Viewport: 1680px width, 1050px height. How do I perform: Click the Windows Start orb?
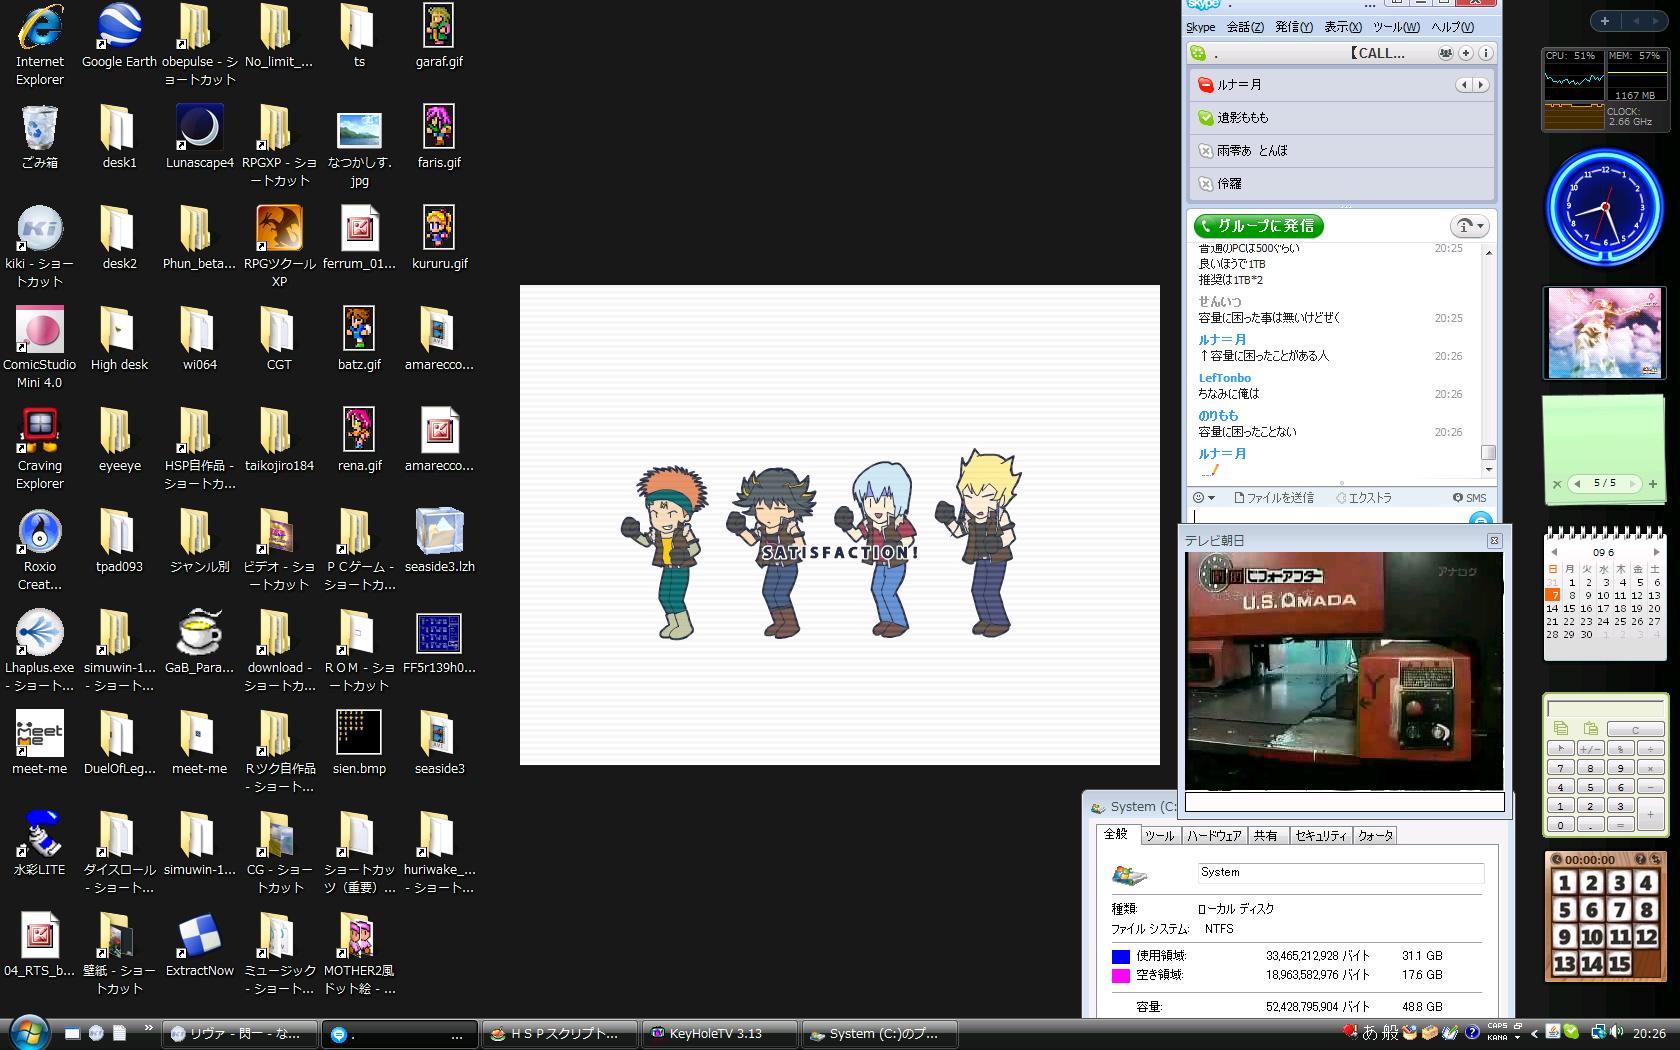tap(27, 1032)
